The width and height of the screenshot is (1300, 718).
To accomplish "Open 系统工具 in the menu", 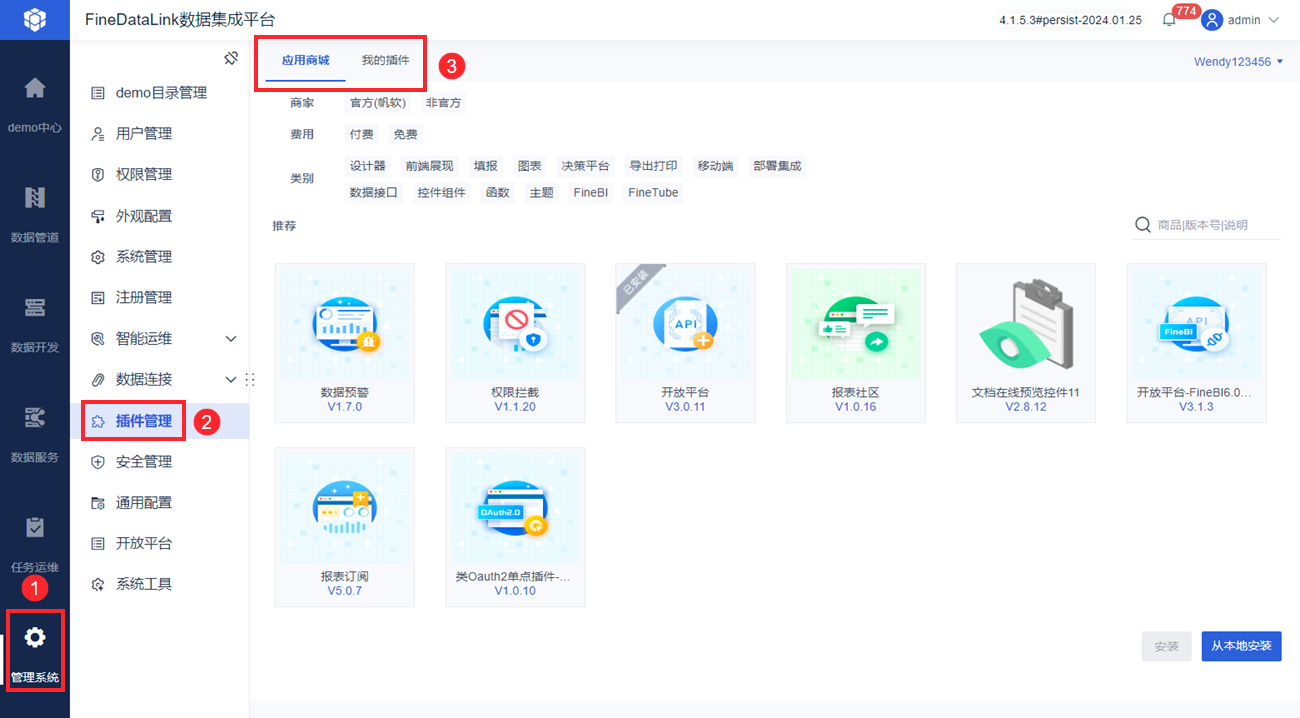I will coord(144,584).
